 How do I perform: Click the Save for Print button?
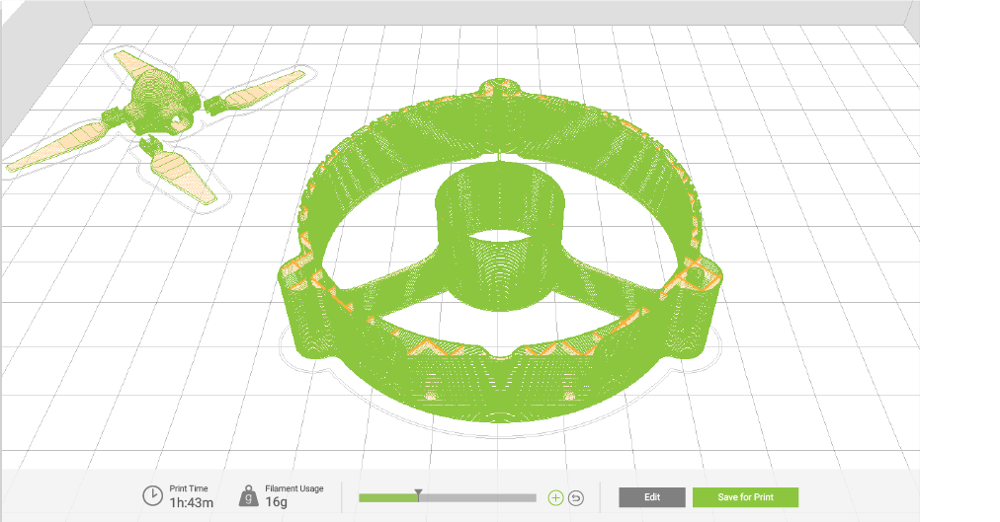pyautogui.click(x=745, y=498)
